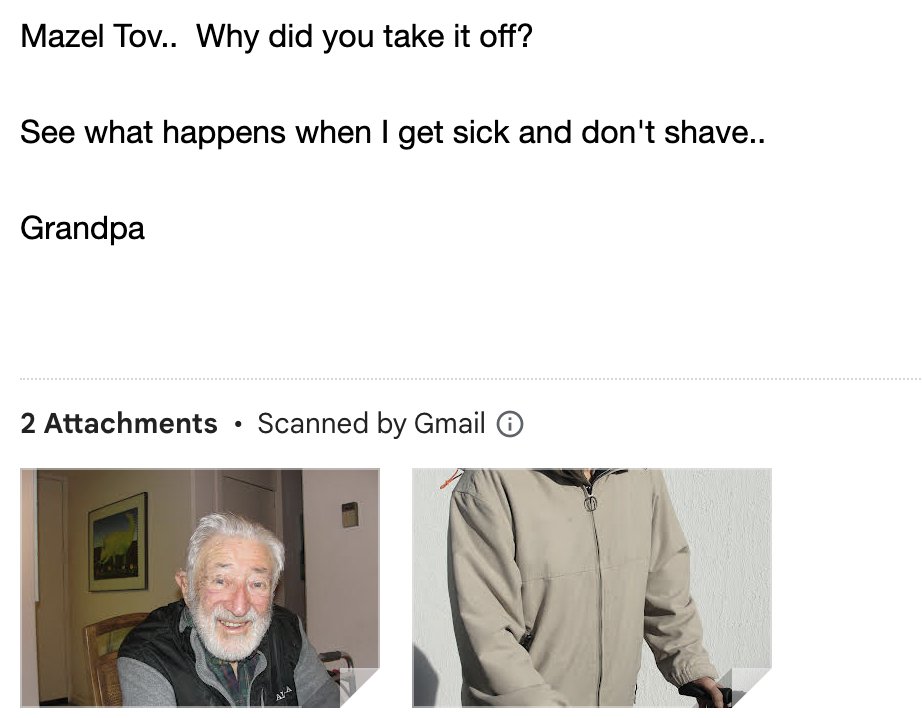
Task: Click the sentence about getting sick and not shaving
Action: coord(393,132)
